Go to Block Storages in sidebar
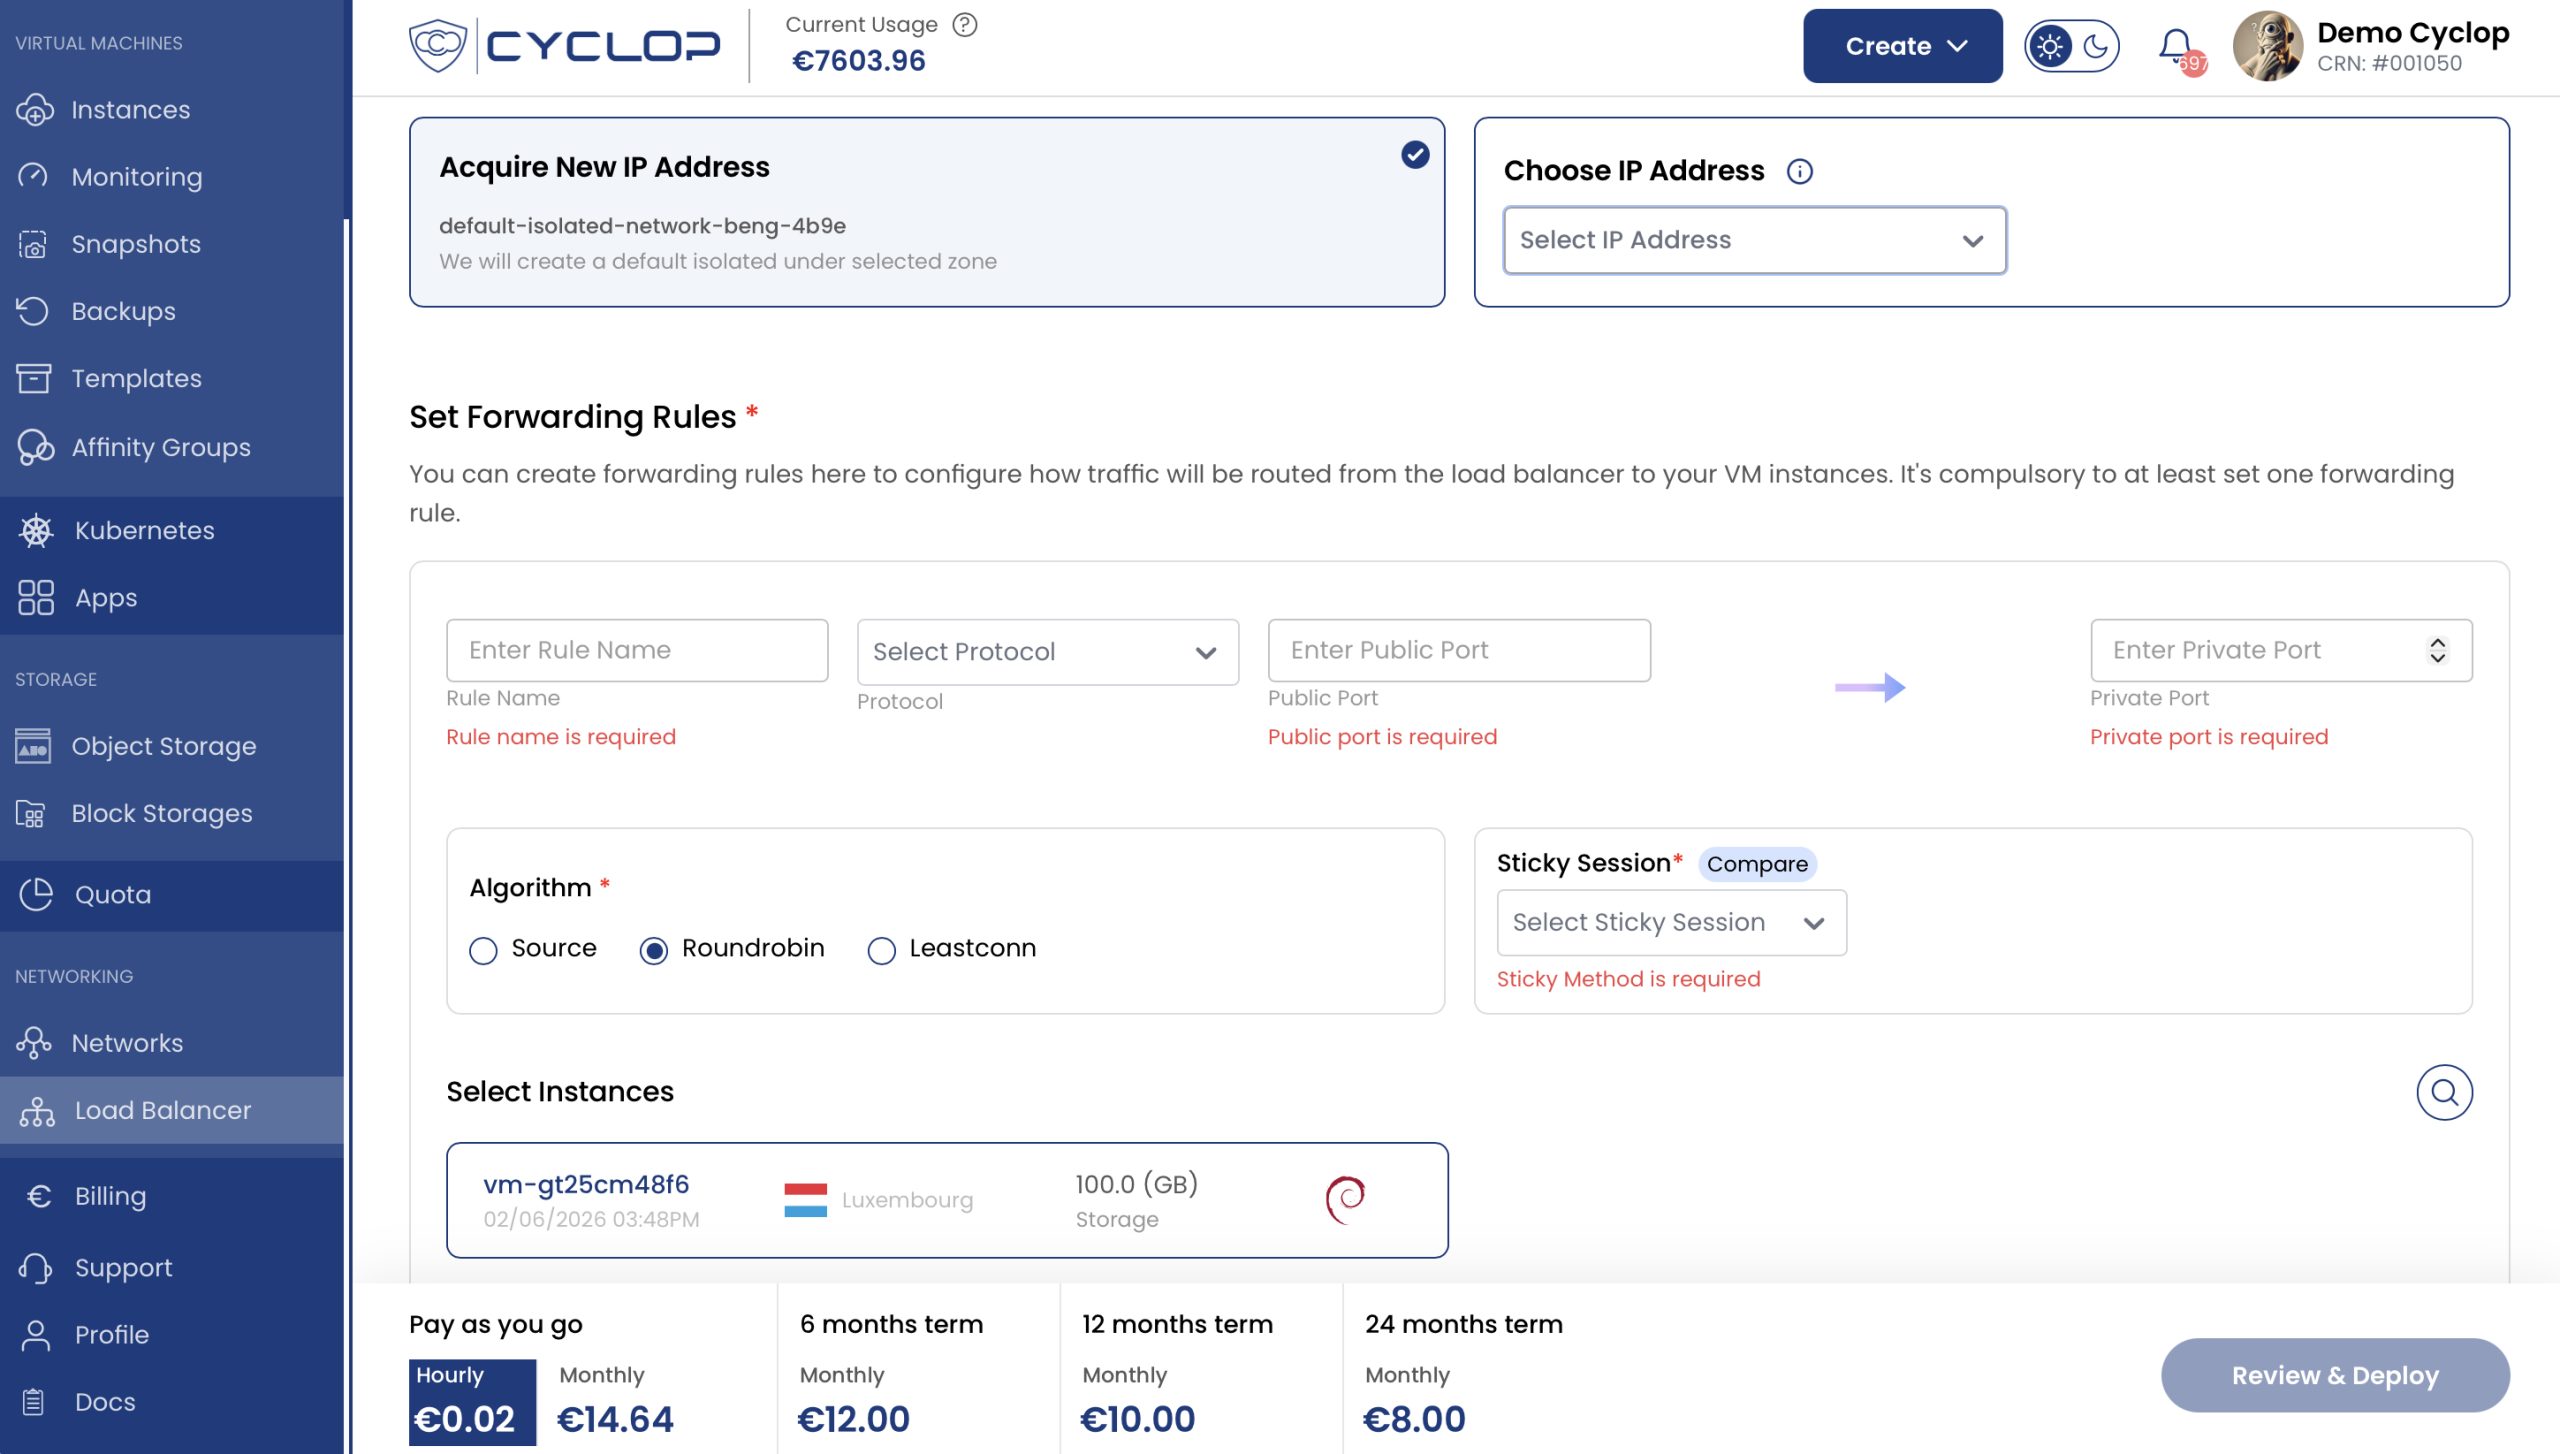Viewport: 2560px width, 1454px height. 161,813
